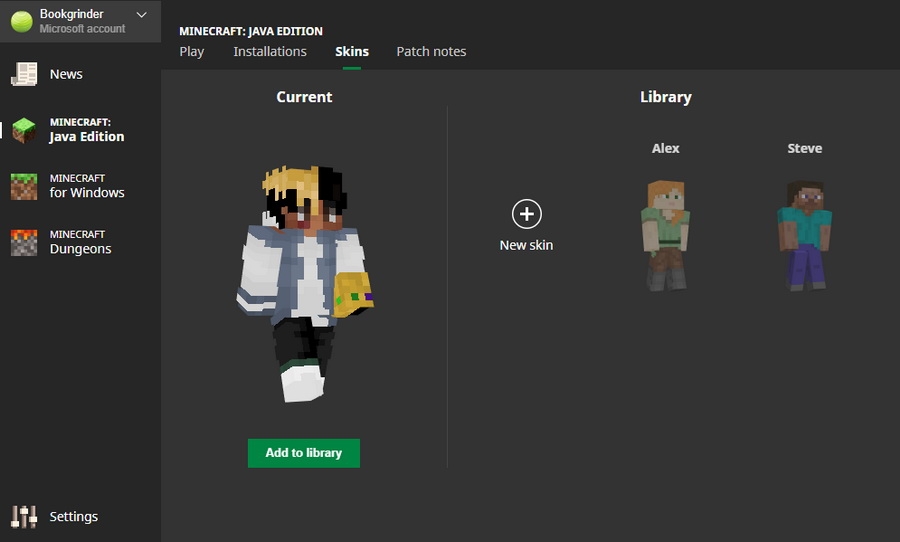
Task: Click the green account avatar icon
Action: tap(22, 21)
